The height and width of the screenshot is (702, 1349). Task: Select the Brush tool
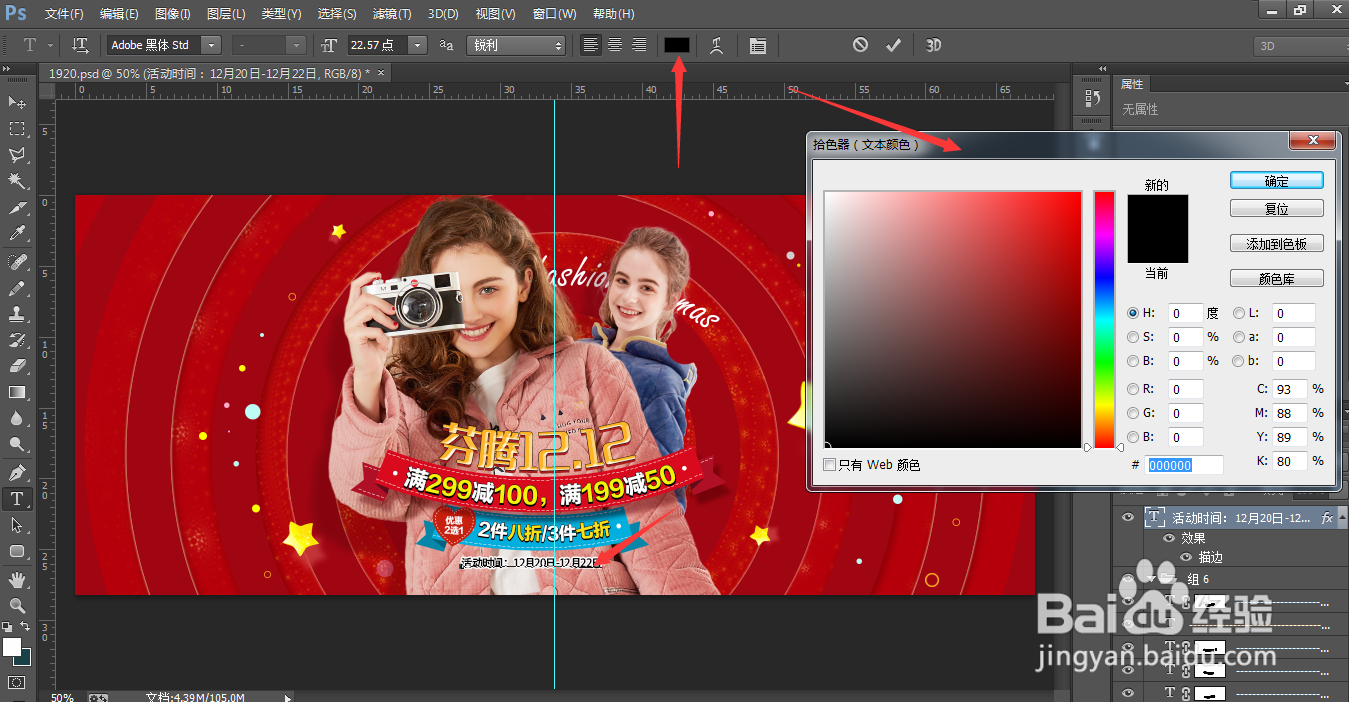click(x=17, y=288)
